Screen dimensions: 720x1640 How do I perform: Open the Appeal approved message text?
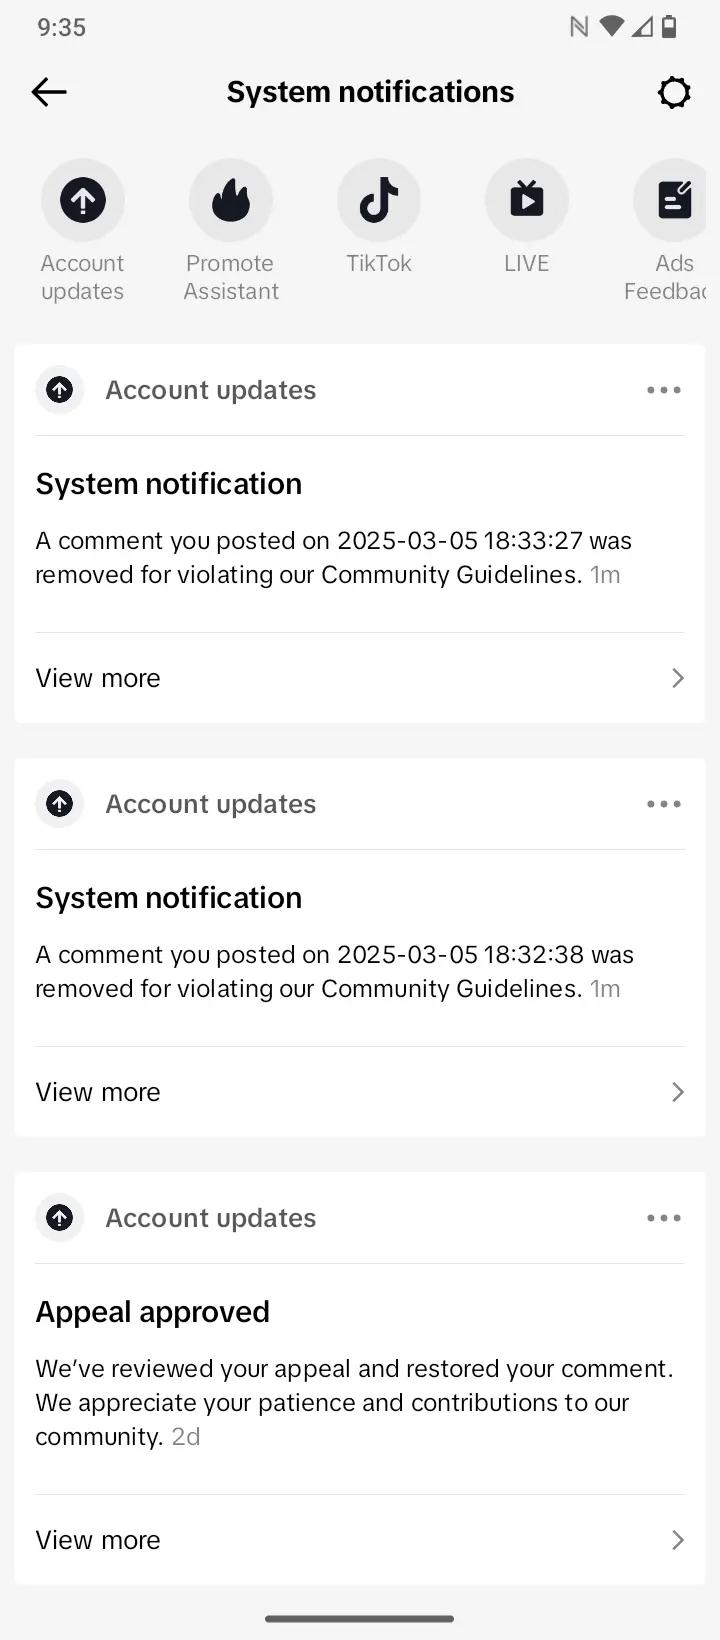(x=355, y=1402)
